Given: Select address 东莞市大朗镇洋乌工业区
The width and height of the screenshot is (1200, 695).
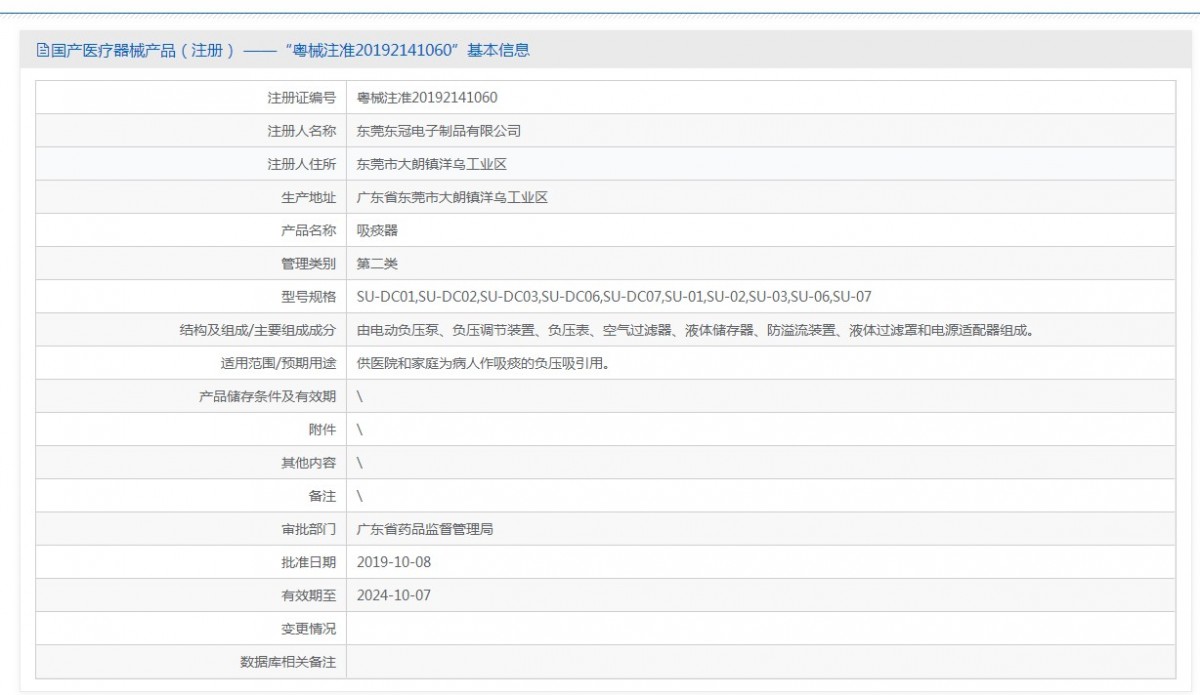Looking at the screenshot, I should (432, 164).
